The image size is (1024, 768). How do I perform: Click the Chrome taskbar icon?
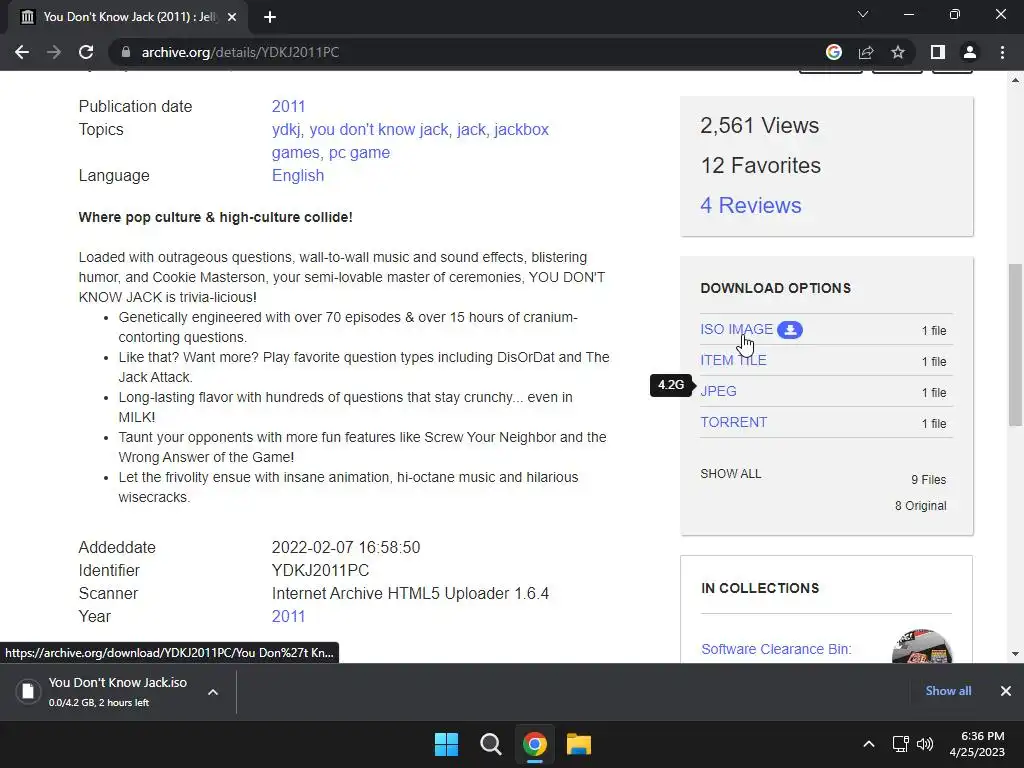pos(535,744)
